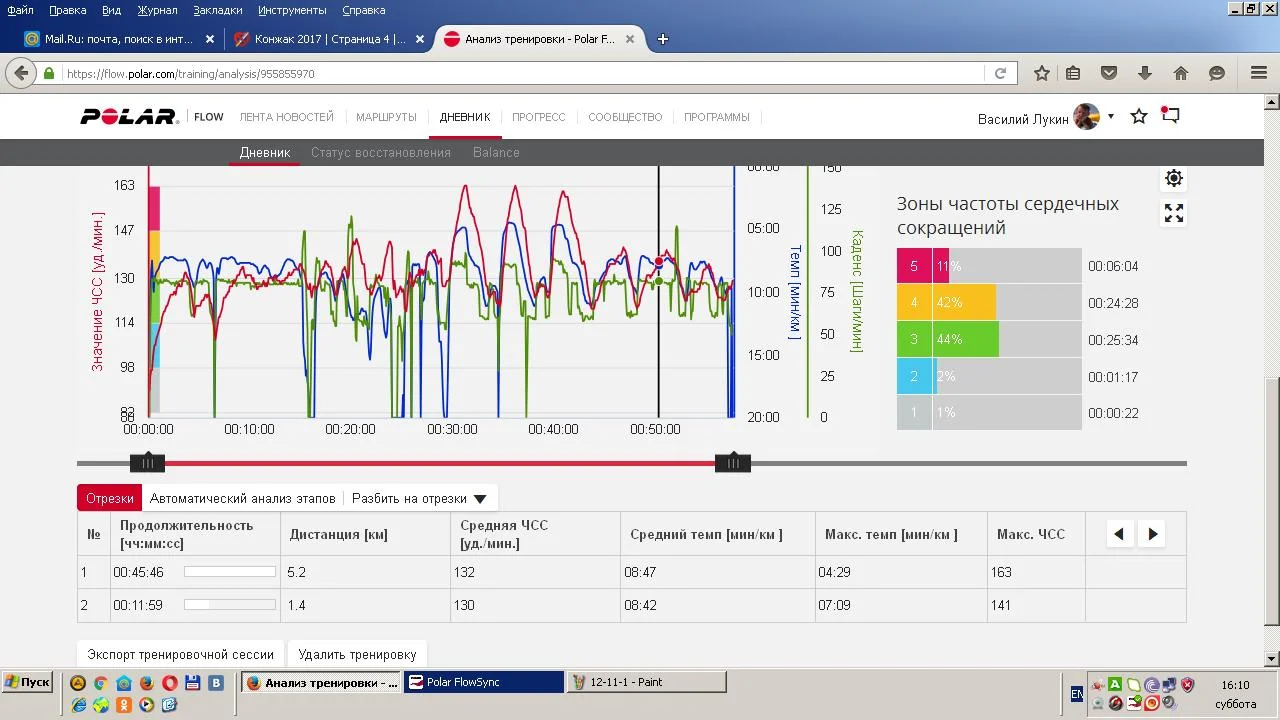Screen dimensions: 1280x720
Task: Open 'Разбить на отрезки' dropdown
Action: (419, 498)
